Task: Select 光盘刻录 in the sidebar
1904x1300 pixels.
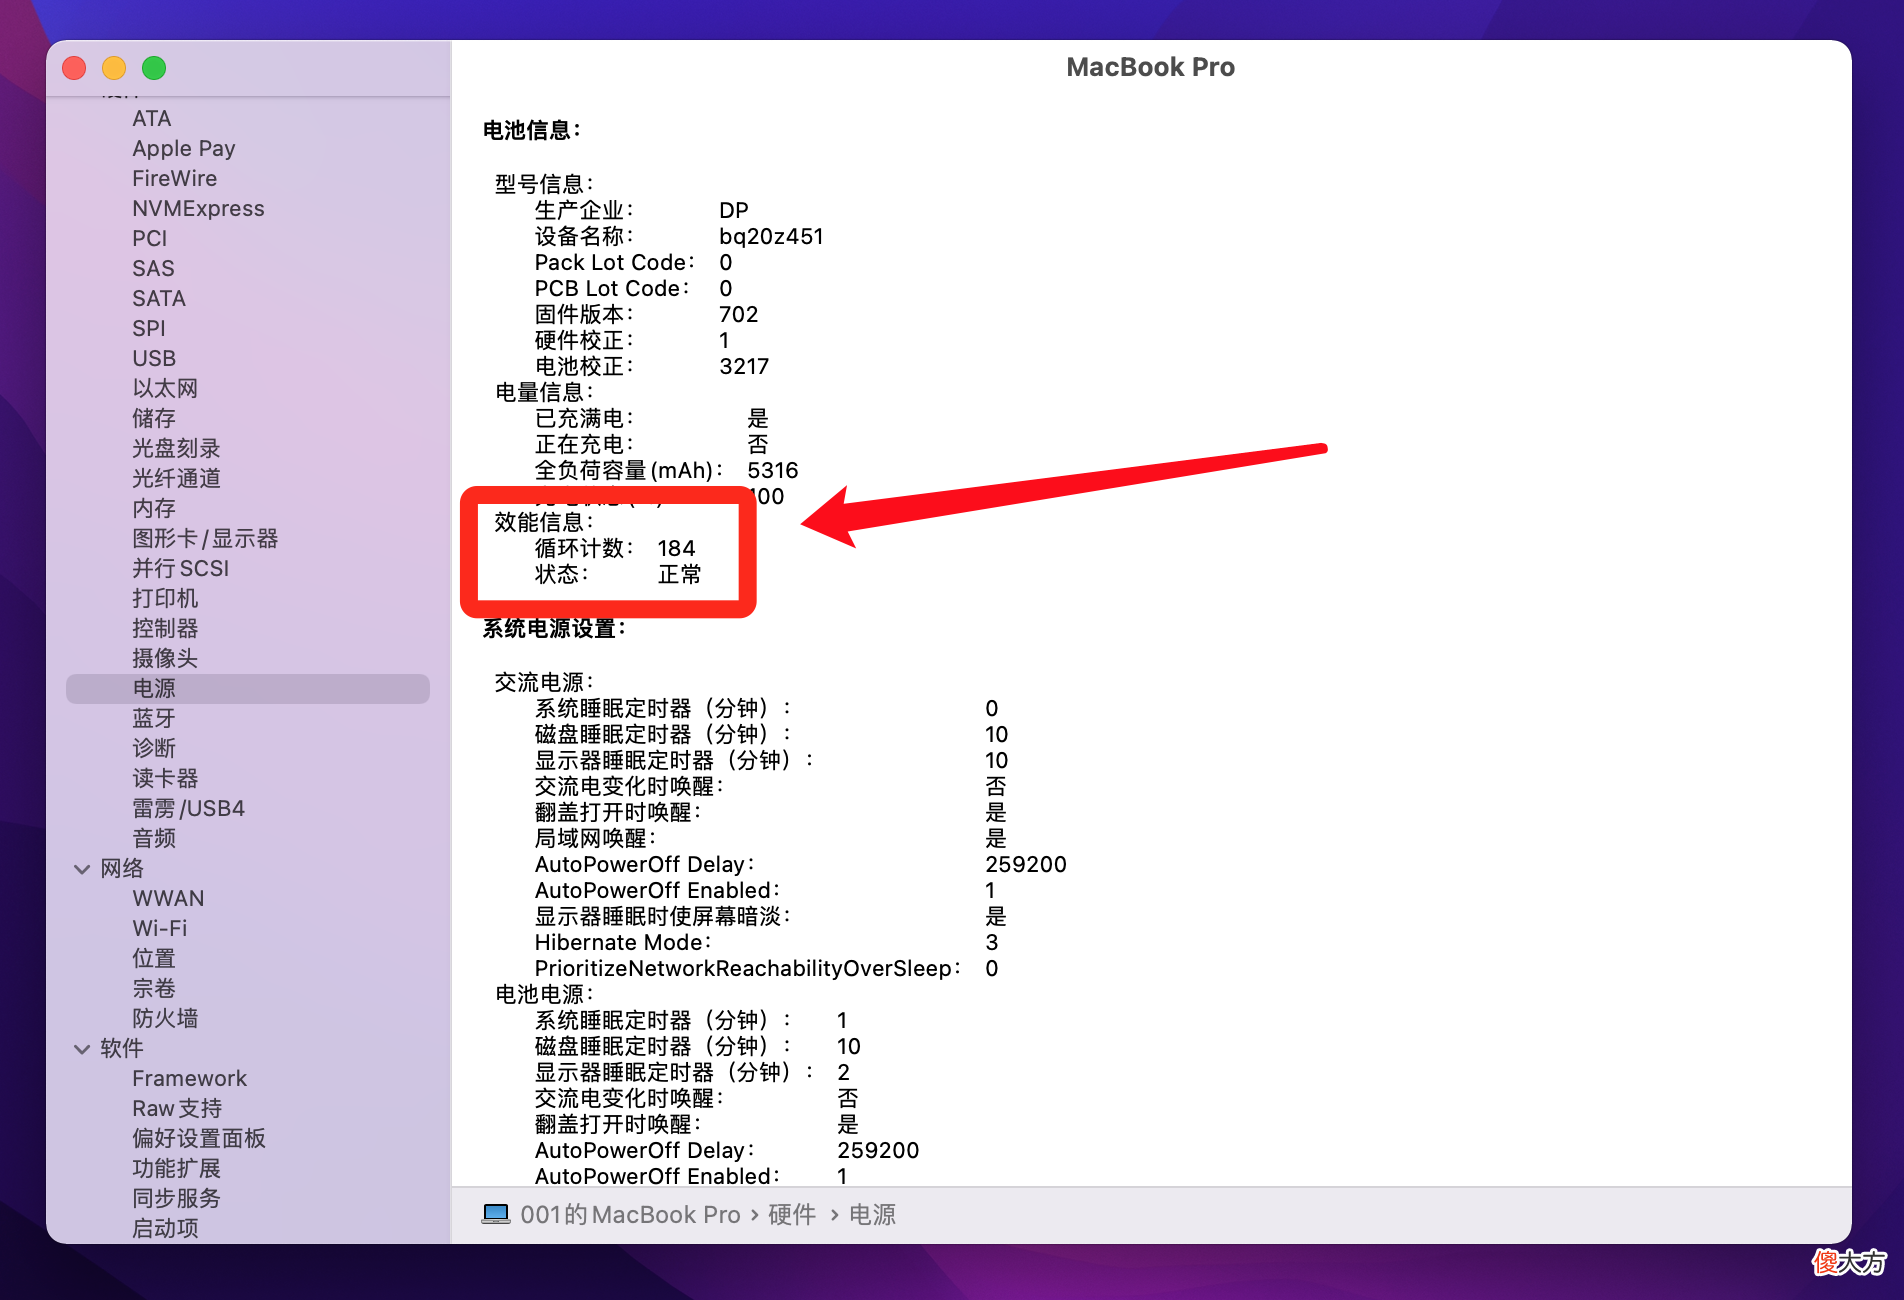Action: coord(176,448)
